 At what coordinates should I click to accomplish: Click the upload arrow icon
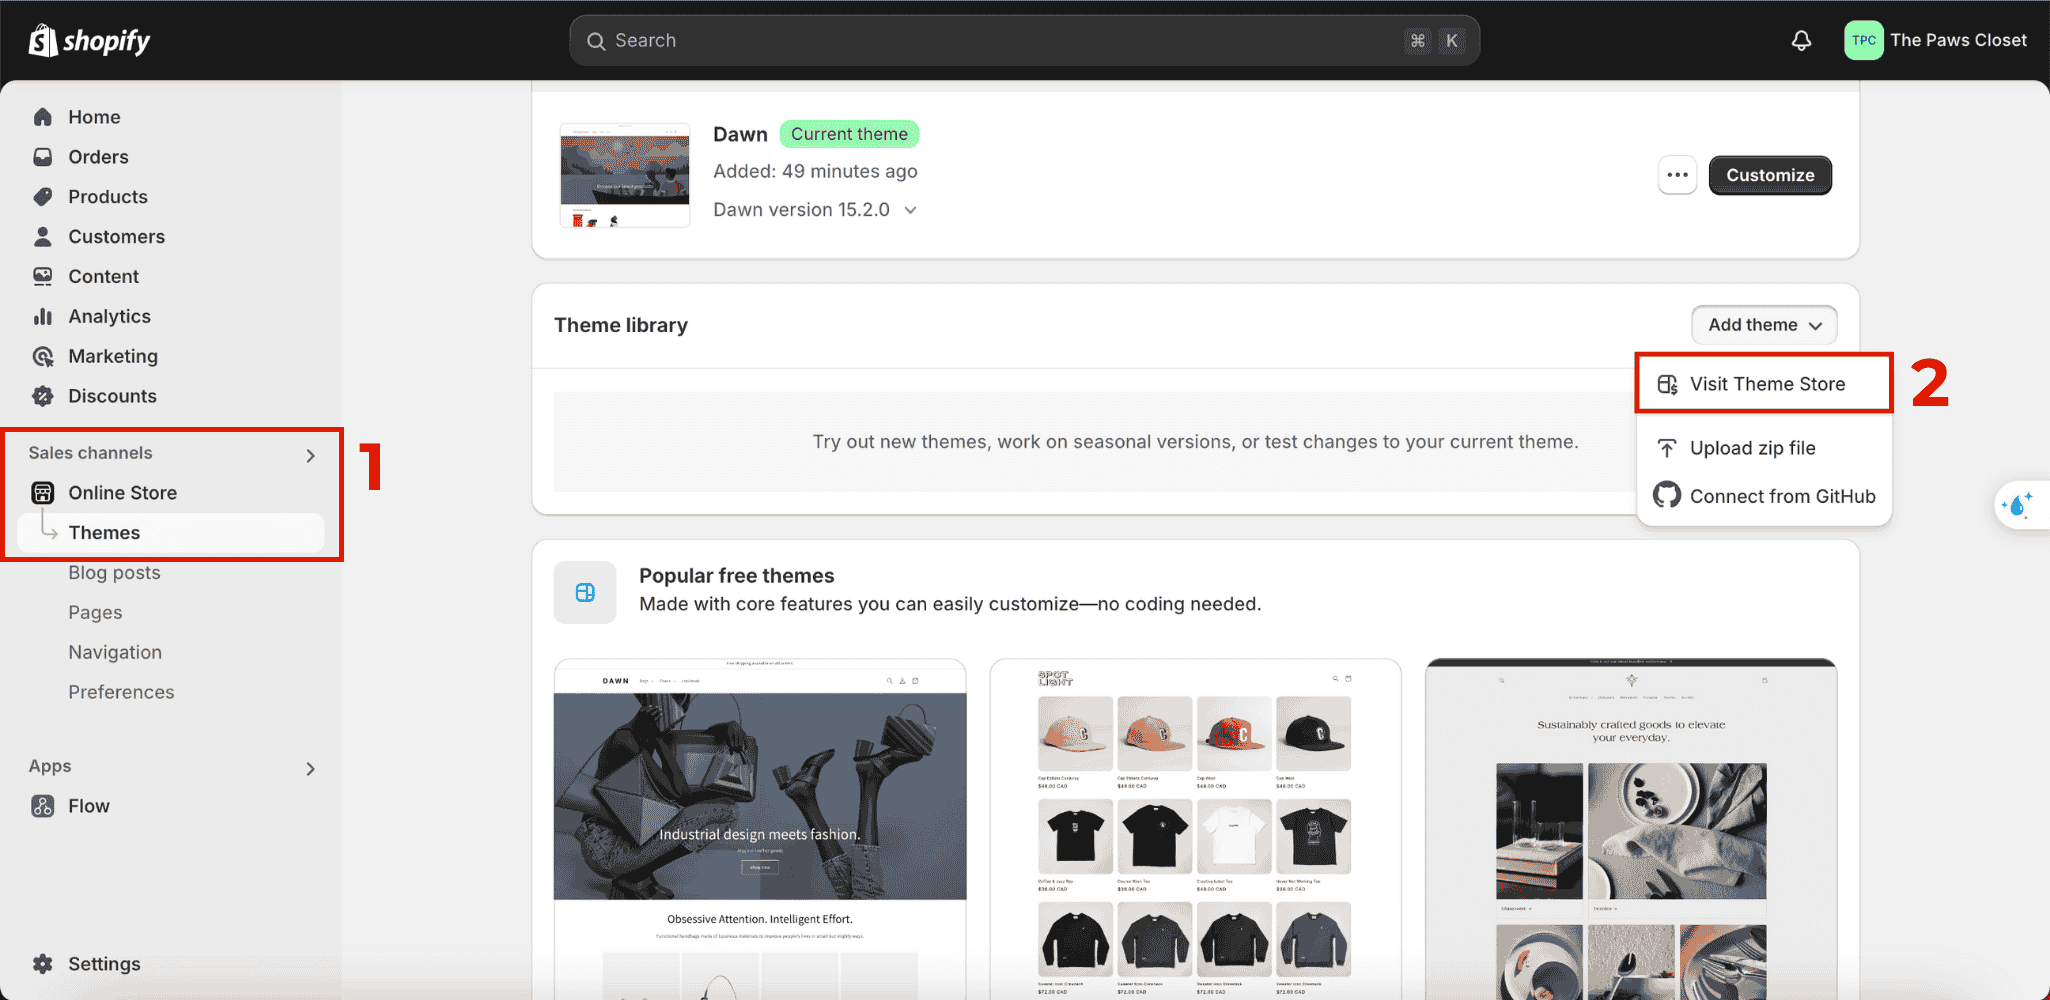[x=1667, y=448]
